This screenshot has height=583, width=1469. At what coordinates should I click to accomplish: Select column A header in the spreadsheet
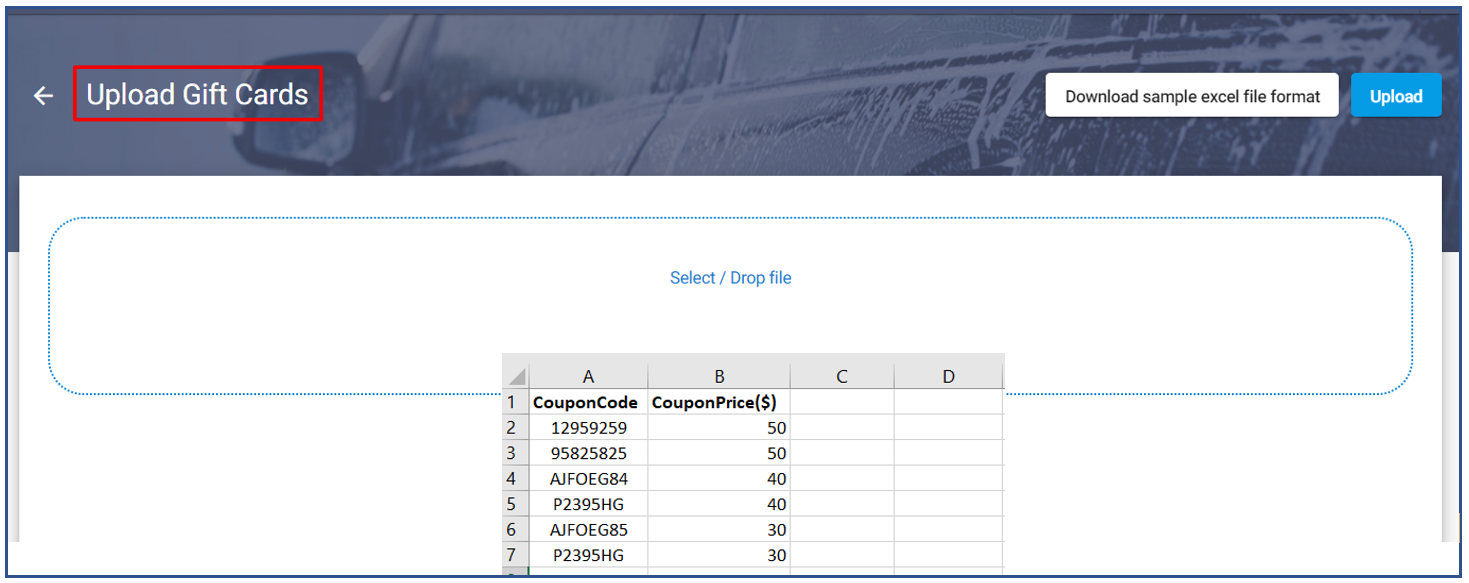[x=588, y=376]
